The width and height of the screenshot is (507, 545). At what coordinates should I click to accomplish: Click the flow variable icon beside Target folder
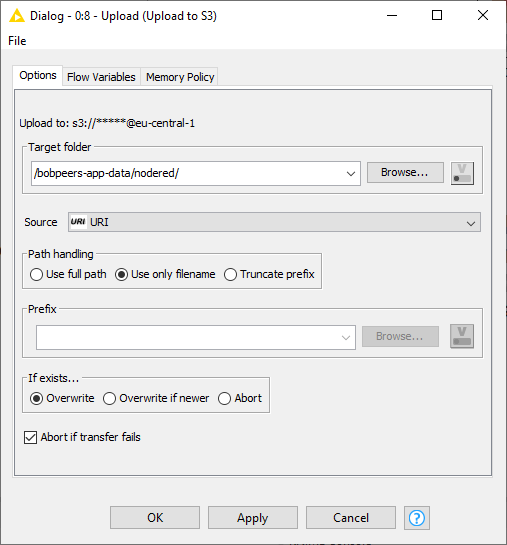pos(462,173)
